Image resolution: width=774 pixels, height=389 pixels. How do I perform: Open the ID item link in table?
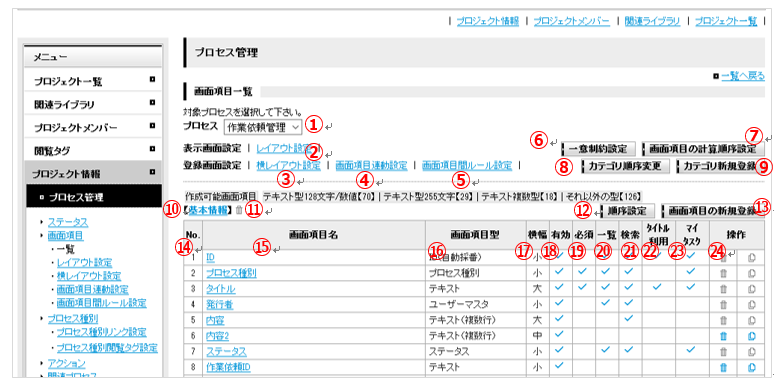[210, 257]
